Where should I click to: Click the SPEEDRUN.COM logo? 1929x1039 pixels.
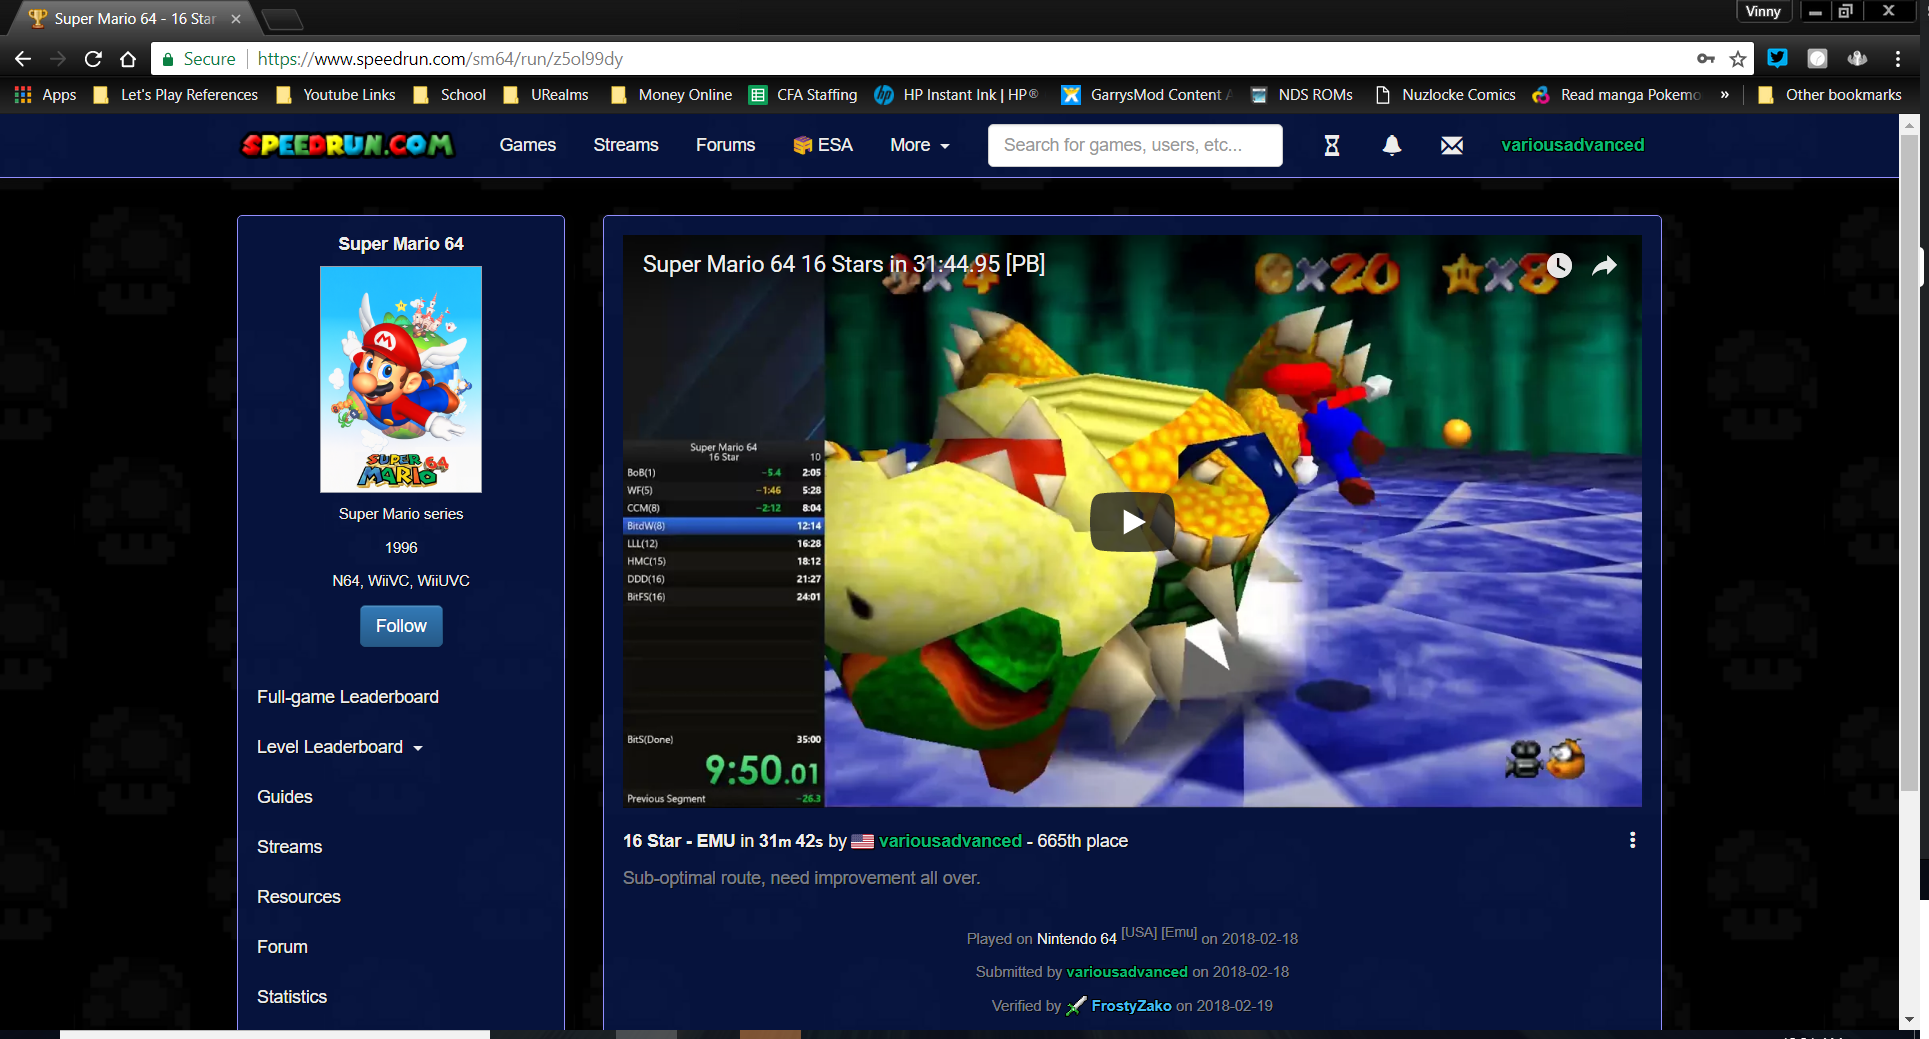pyautogui.click(x=347, y=145)
